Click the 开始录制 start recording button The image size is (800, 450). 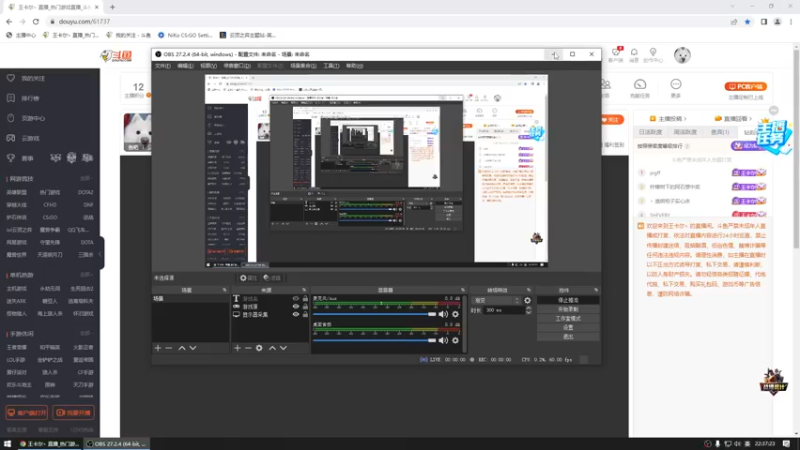pos(568,310)
